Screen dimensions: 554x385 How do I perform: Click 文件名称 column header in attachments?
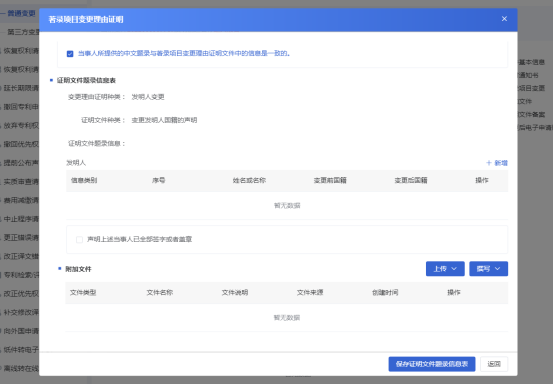point(160,292)
